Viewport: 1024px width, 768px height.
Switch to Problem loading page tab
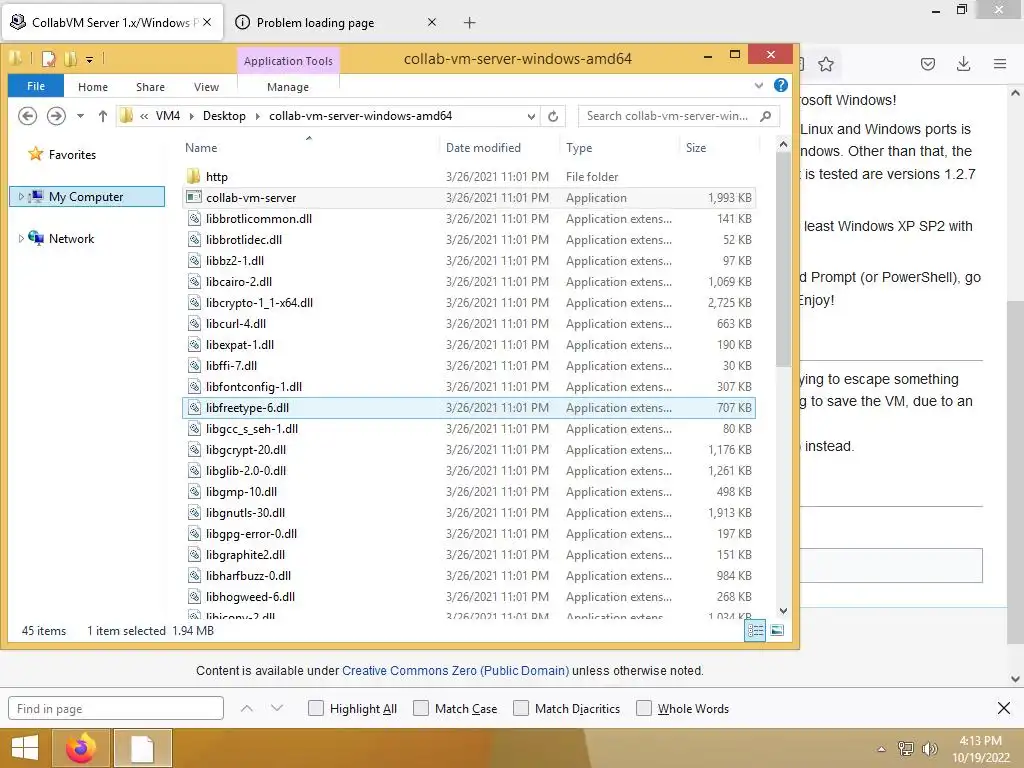(315, 23)
